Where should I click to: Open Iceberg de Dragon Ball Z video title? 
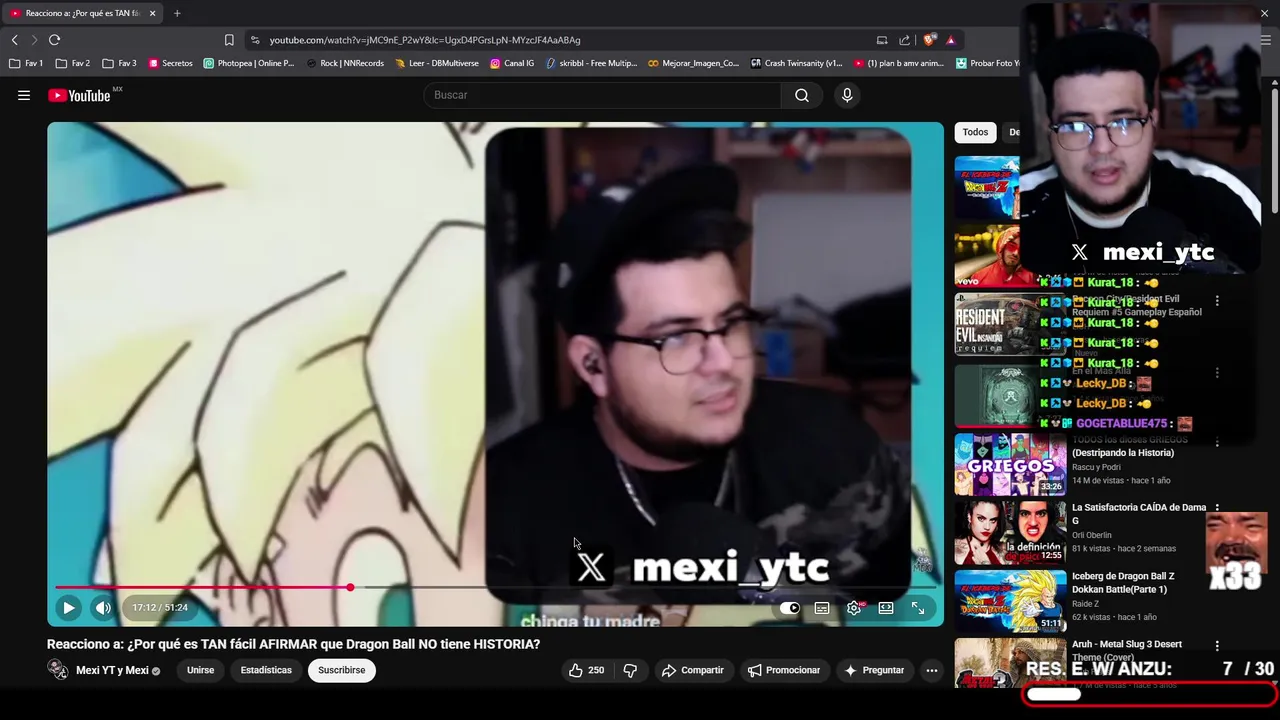(x=1123, y=582)
